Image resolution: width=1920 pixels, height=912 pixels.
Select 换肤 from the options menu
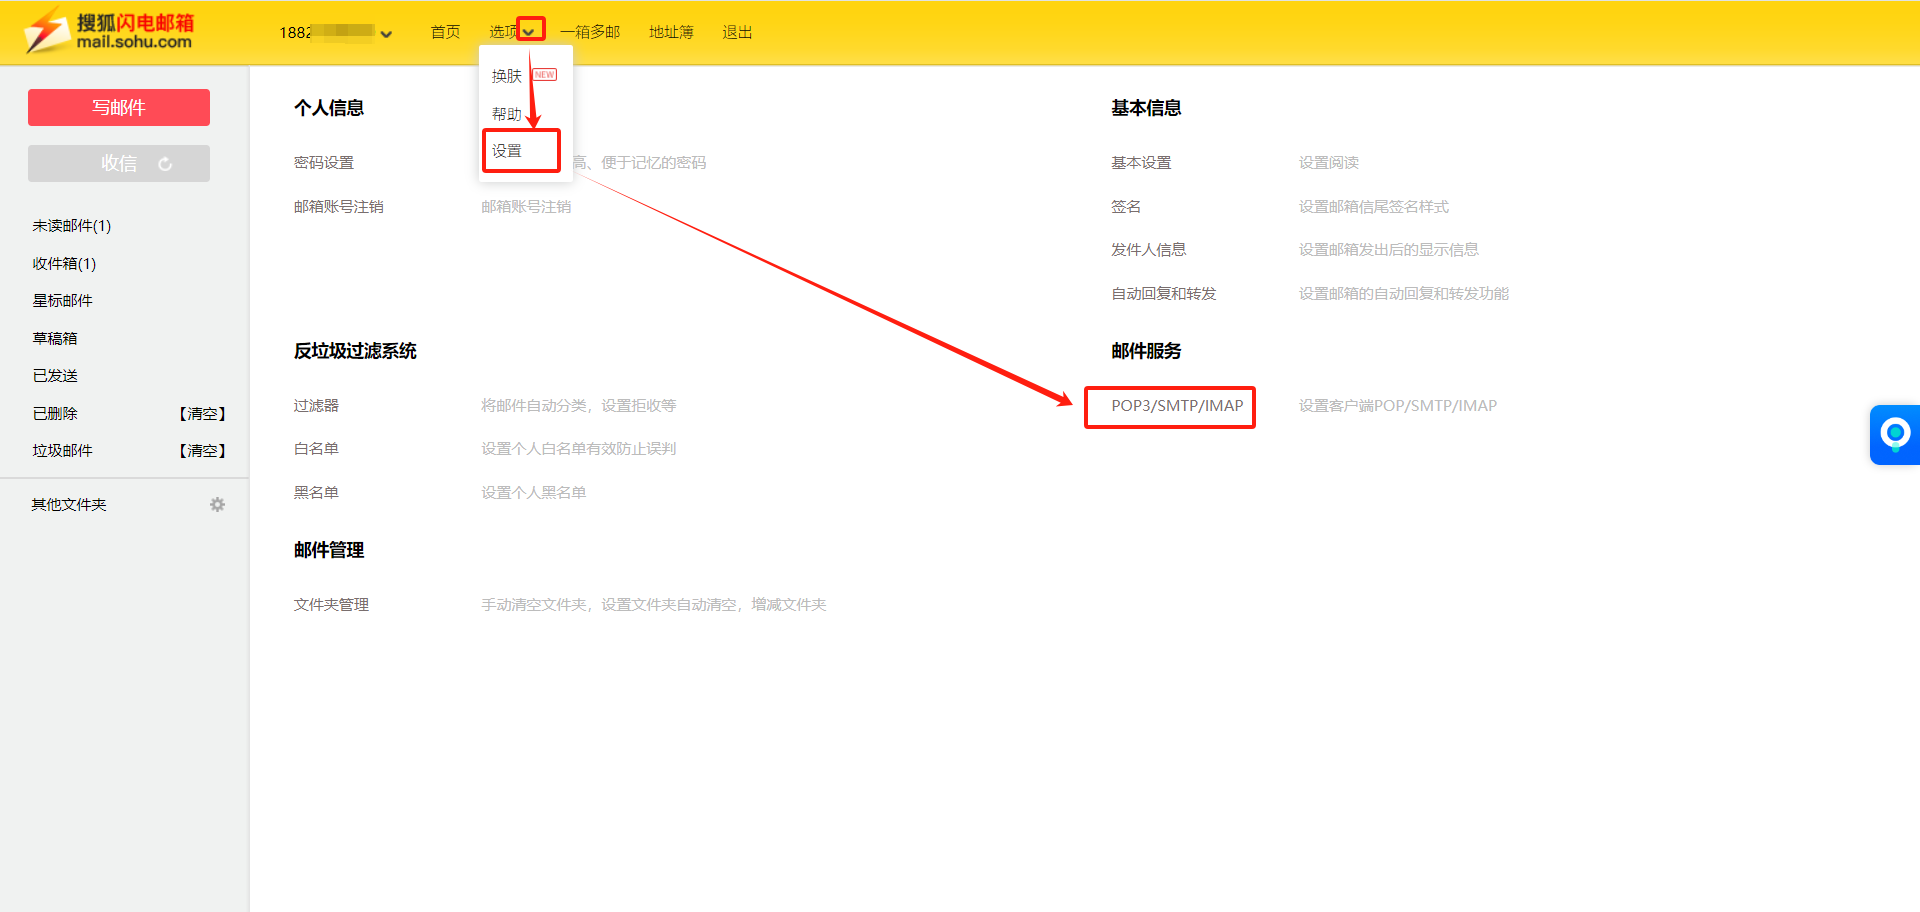[x=507, y=76]
